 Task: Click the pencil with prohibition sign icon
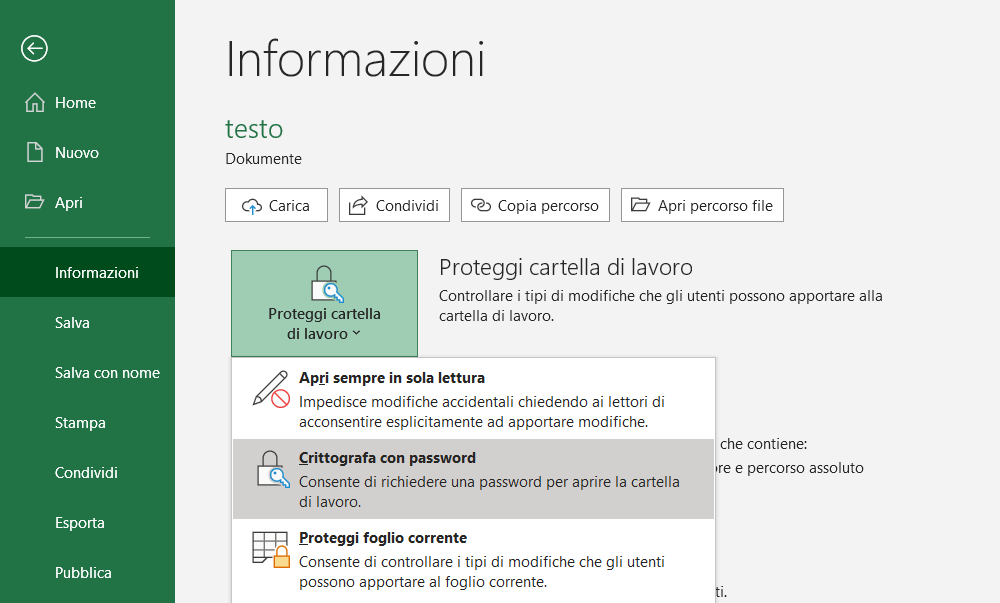271,389
